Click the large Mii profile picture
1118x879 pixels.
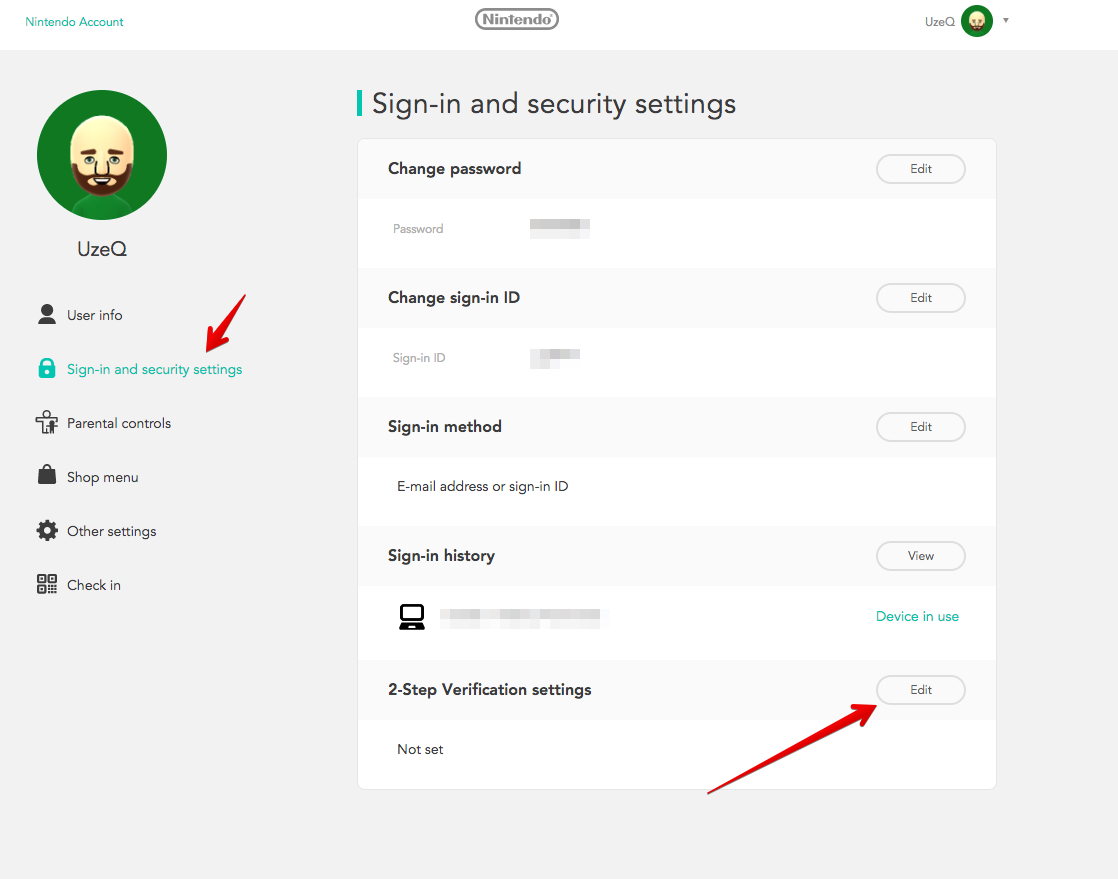pyautogui.click(x=102, y=155)
